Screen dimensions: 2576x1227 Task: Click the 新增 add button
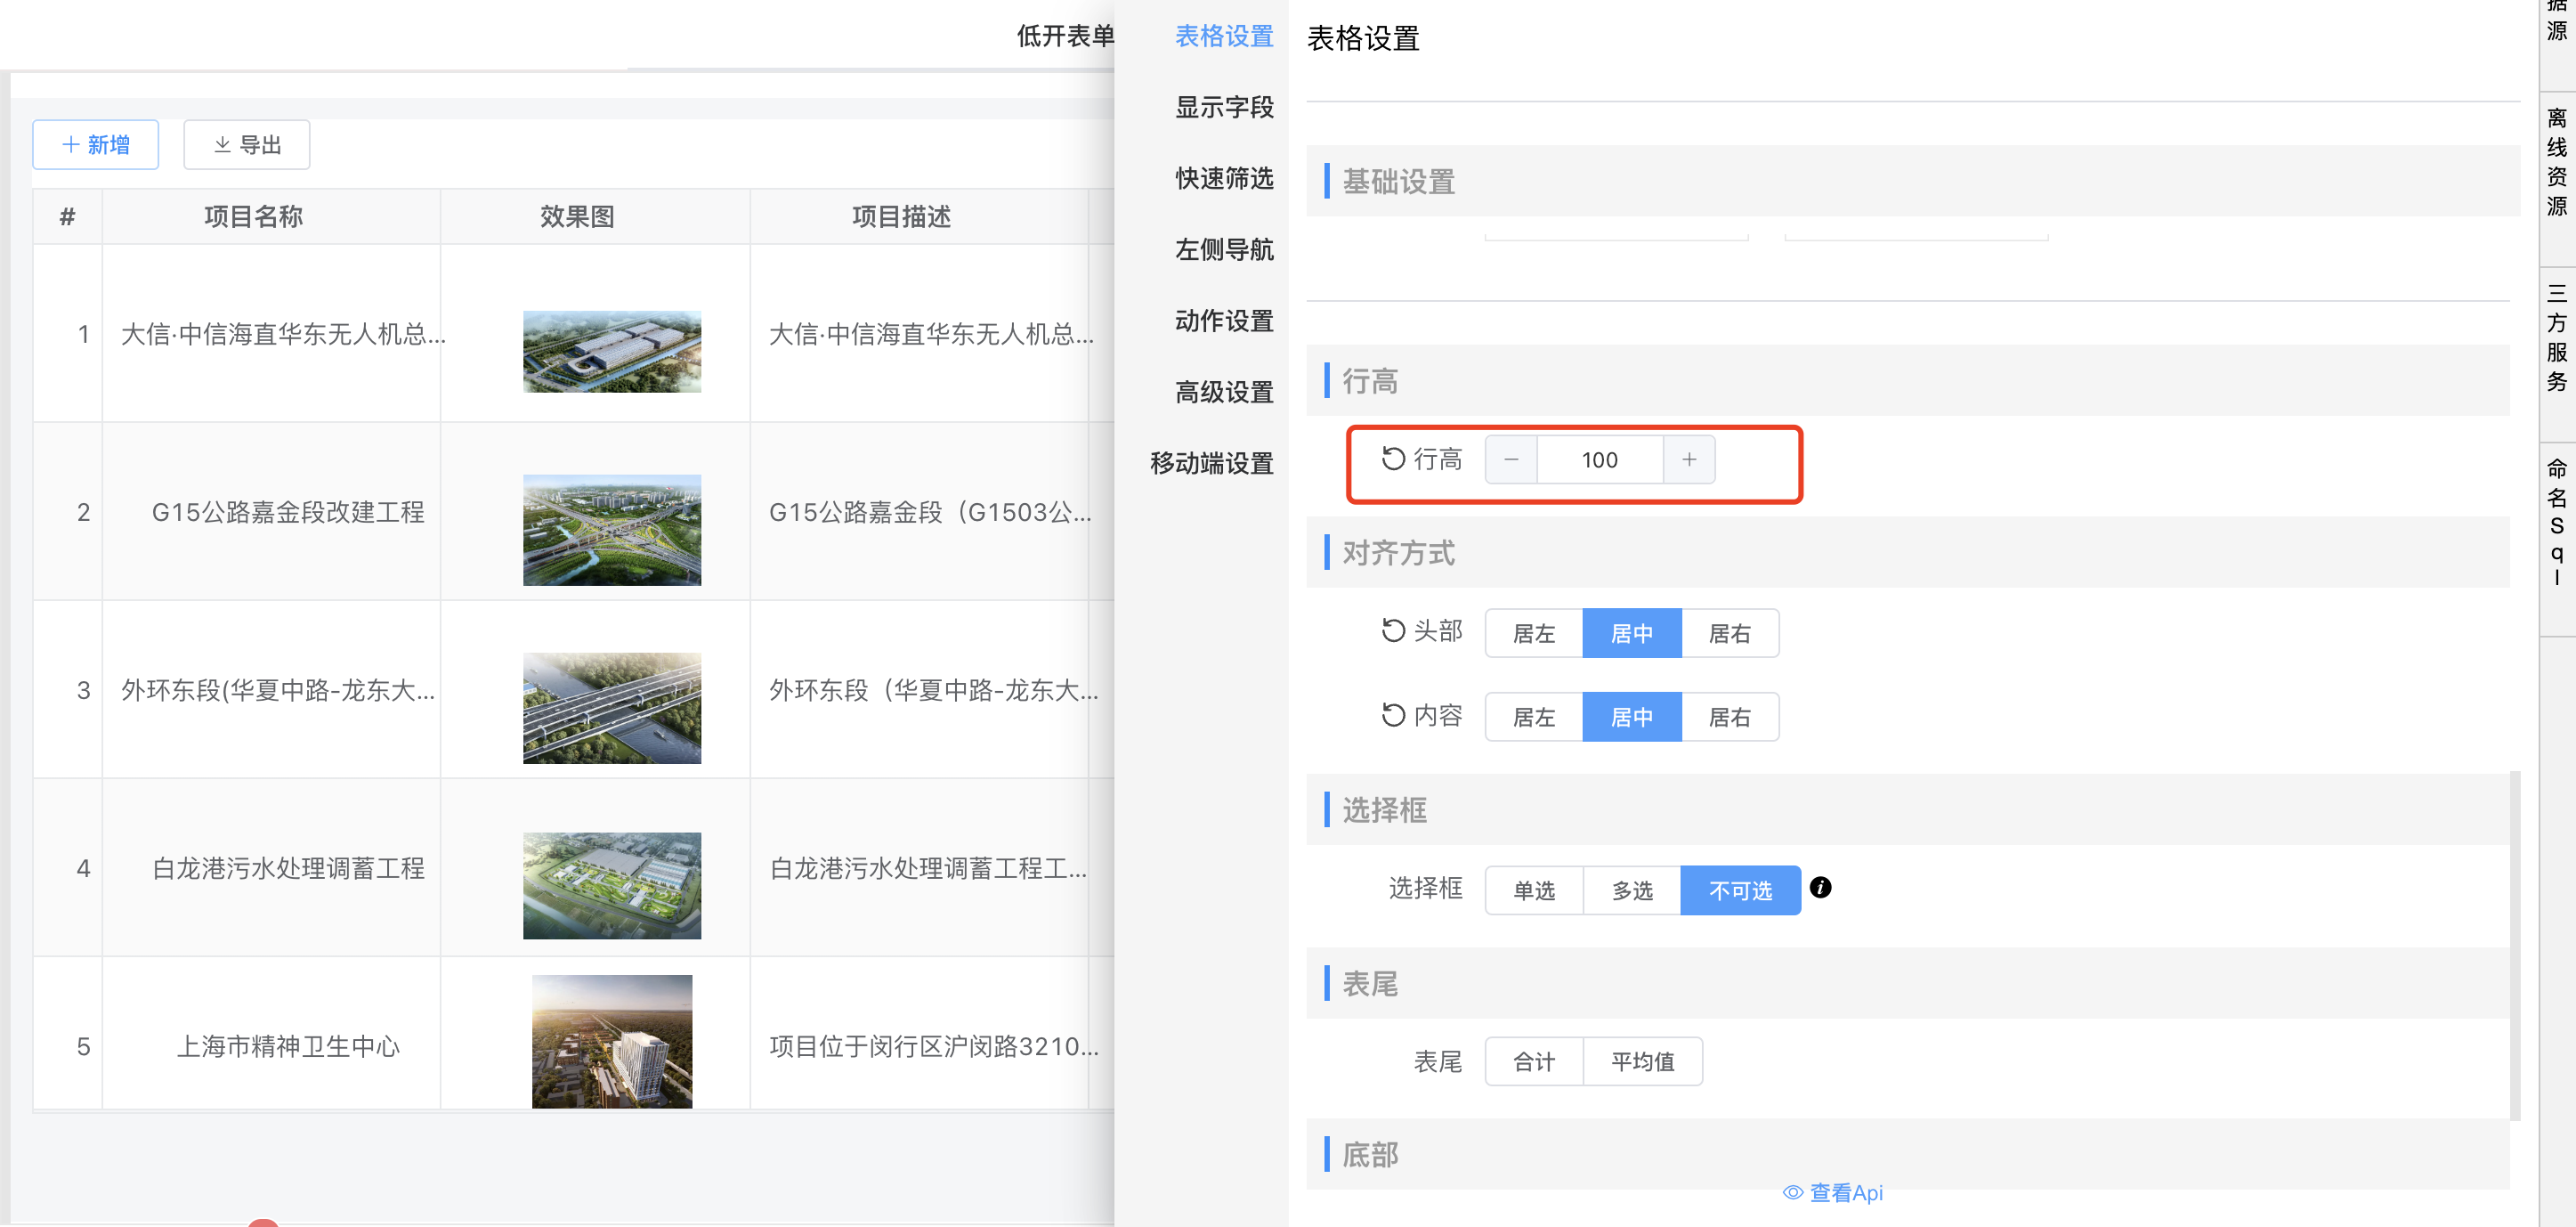tap(96, 145)
